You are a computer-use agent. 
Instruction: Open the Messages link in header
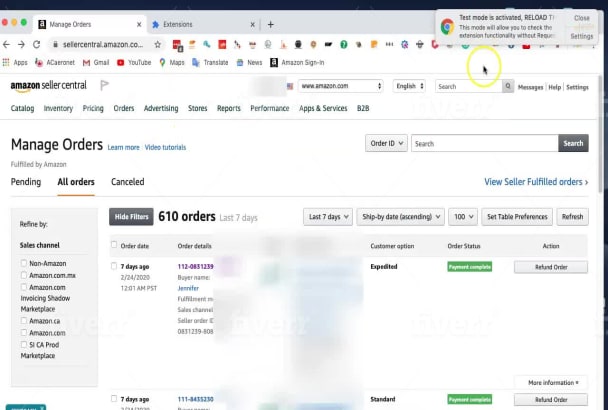pos(530,87)
